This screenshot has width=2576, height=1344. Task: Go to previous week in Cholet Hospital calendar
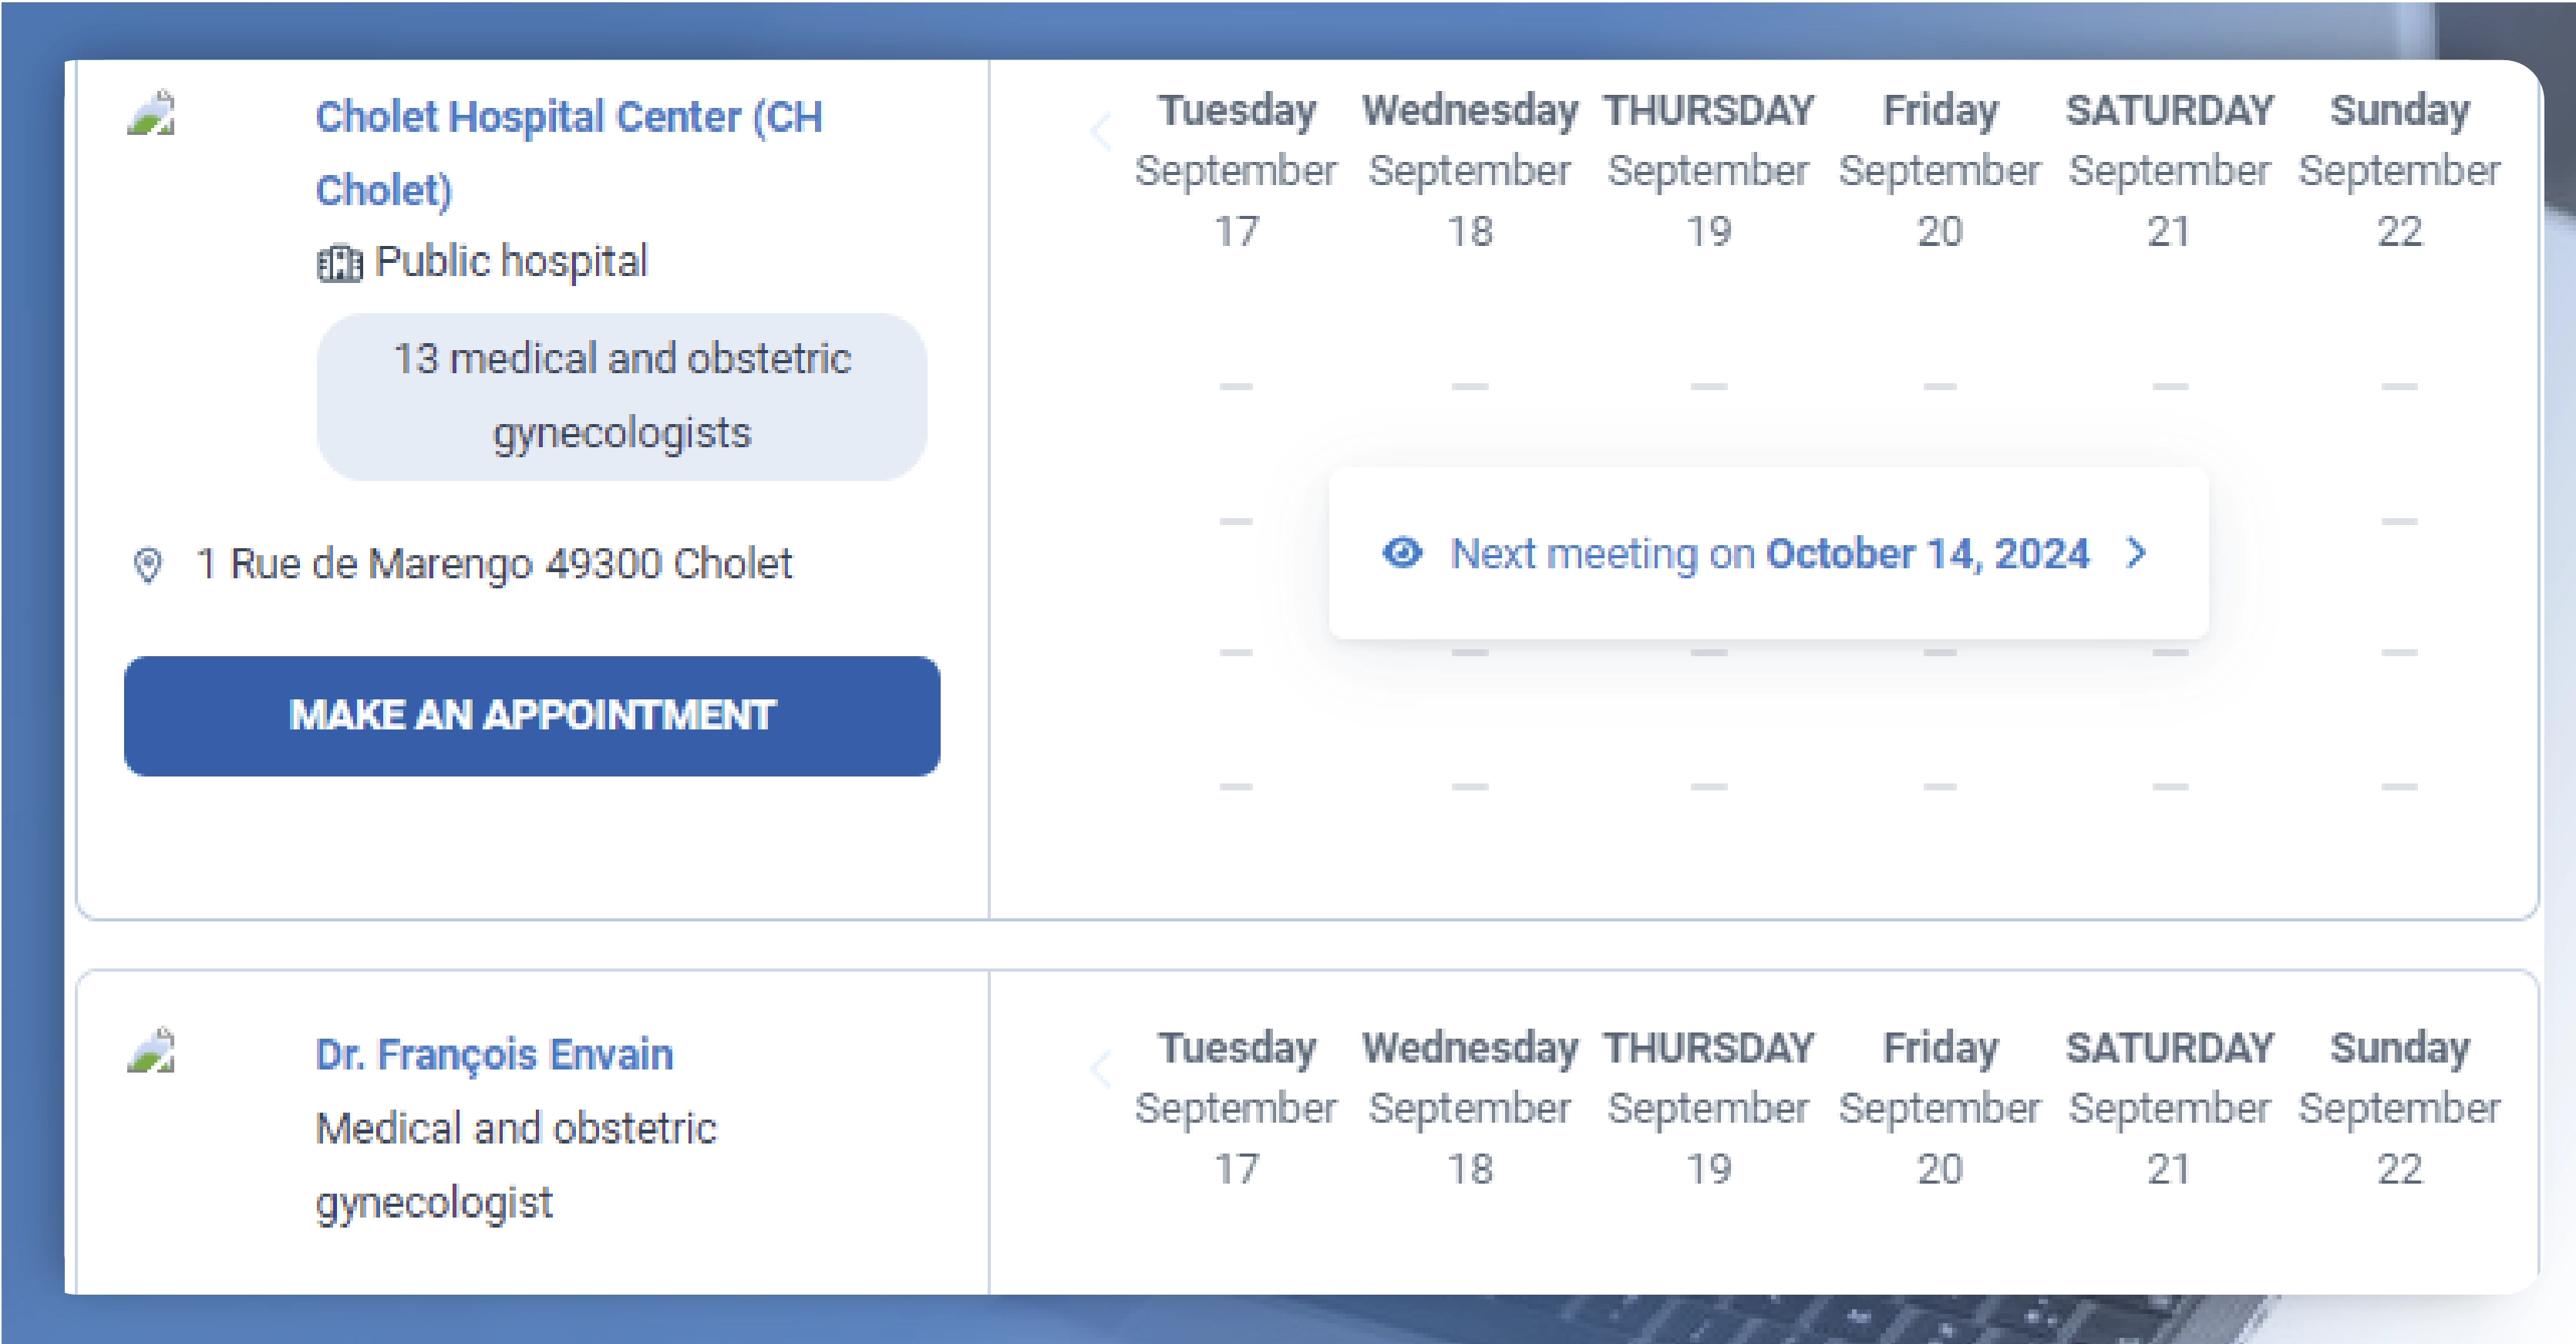coord(1101,131)
